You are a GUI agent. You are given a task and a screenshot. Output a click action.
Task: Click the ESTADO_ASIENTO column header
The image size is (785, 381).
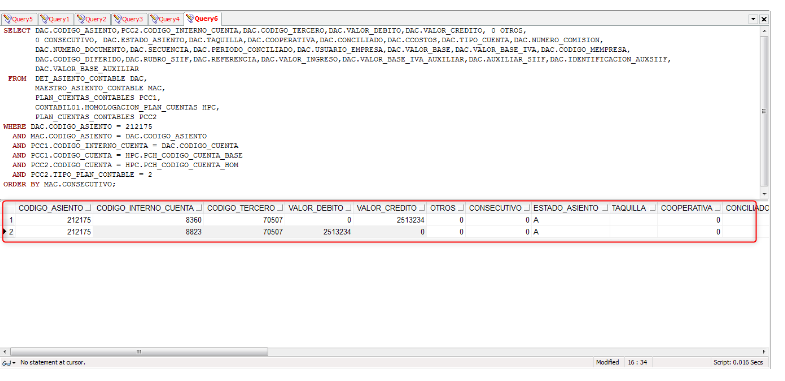point(570,208)
